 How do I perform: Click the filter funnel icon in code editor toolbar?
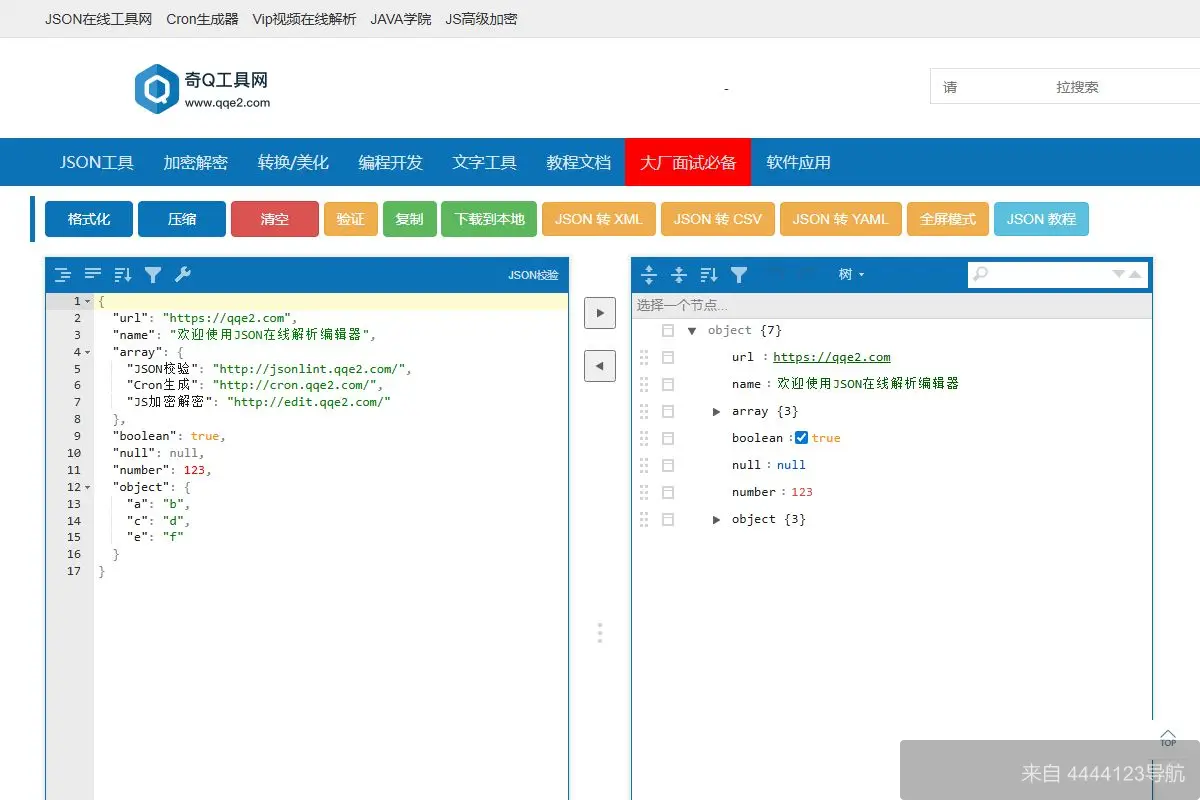153,274
